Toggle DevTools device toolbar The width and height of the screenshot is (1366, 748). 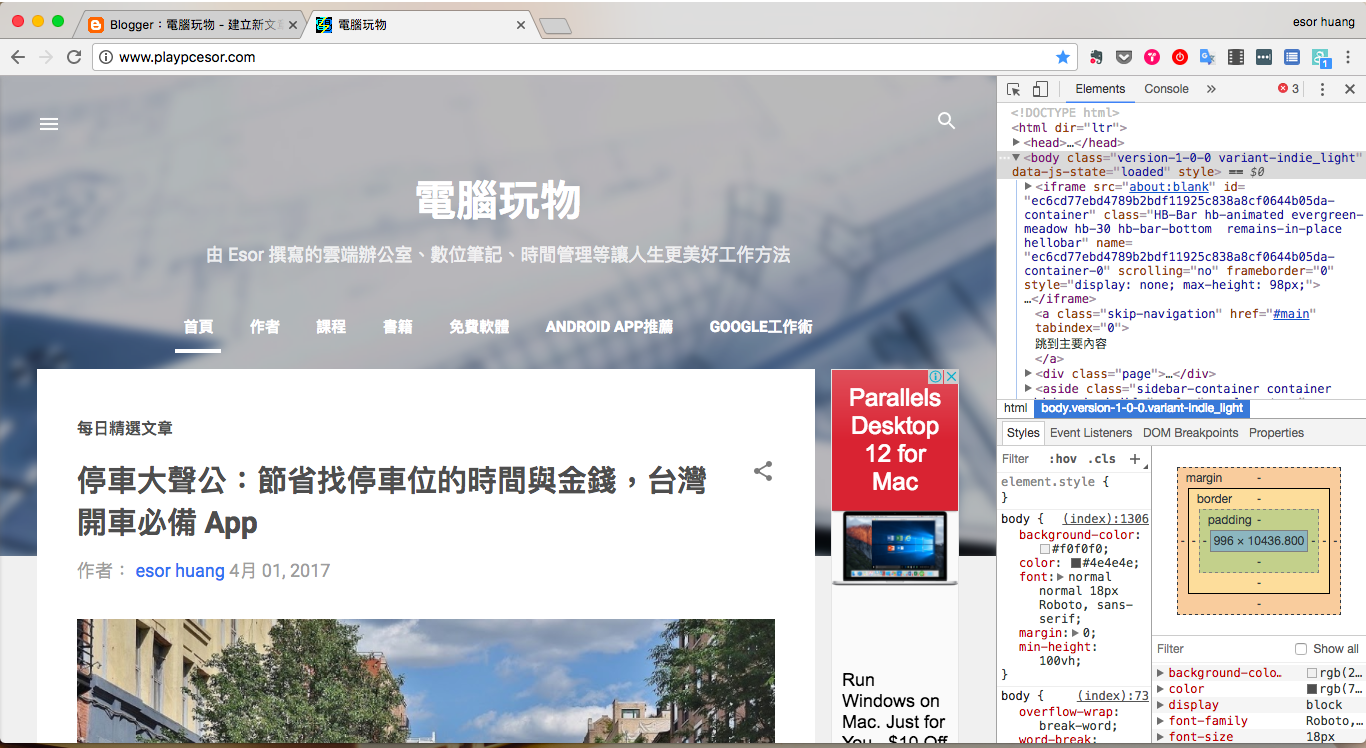pyautogui.click(x=1040, y=89)
